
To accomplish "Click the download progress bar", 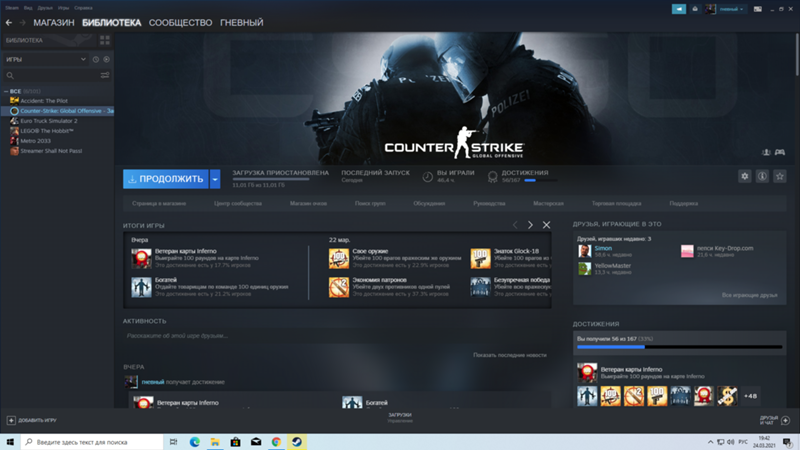I will point(271,179).
